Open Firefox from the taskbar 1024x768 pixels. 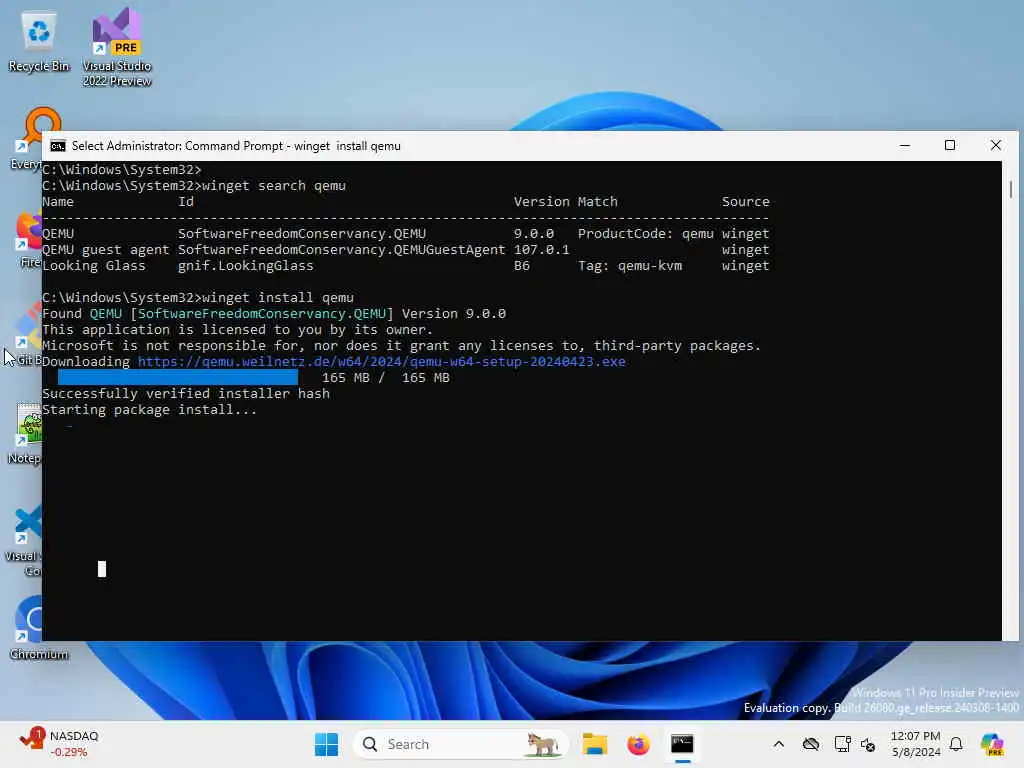(638, 744)
